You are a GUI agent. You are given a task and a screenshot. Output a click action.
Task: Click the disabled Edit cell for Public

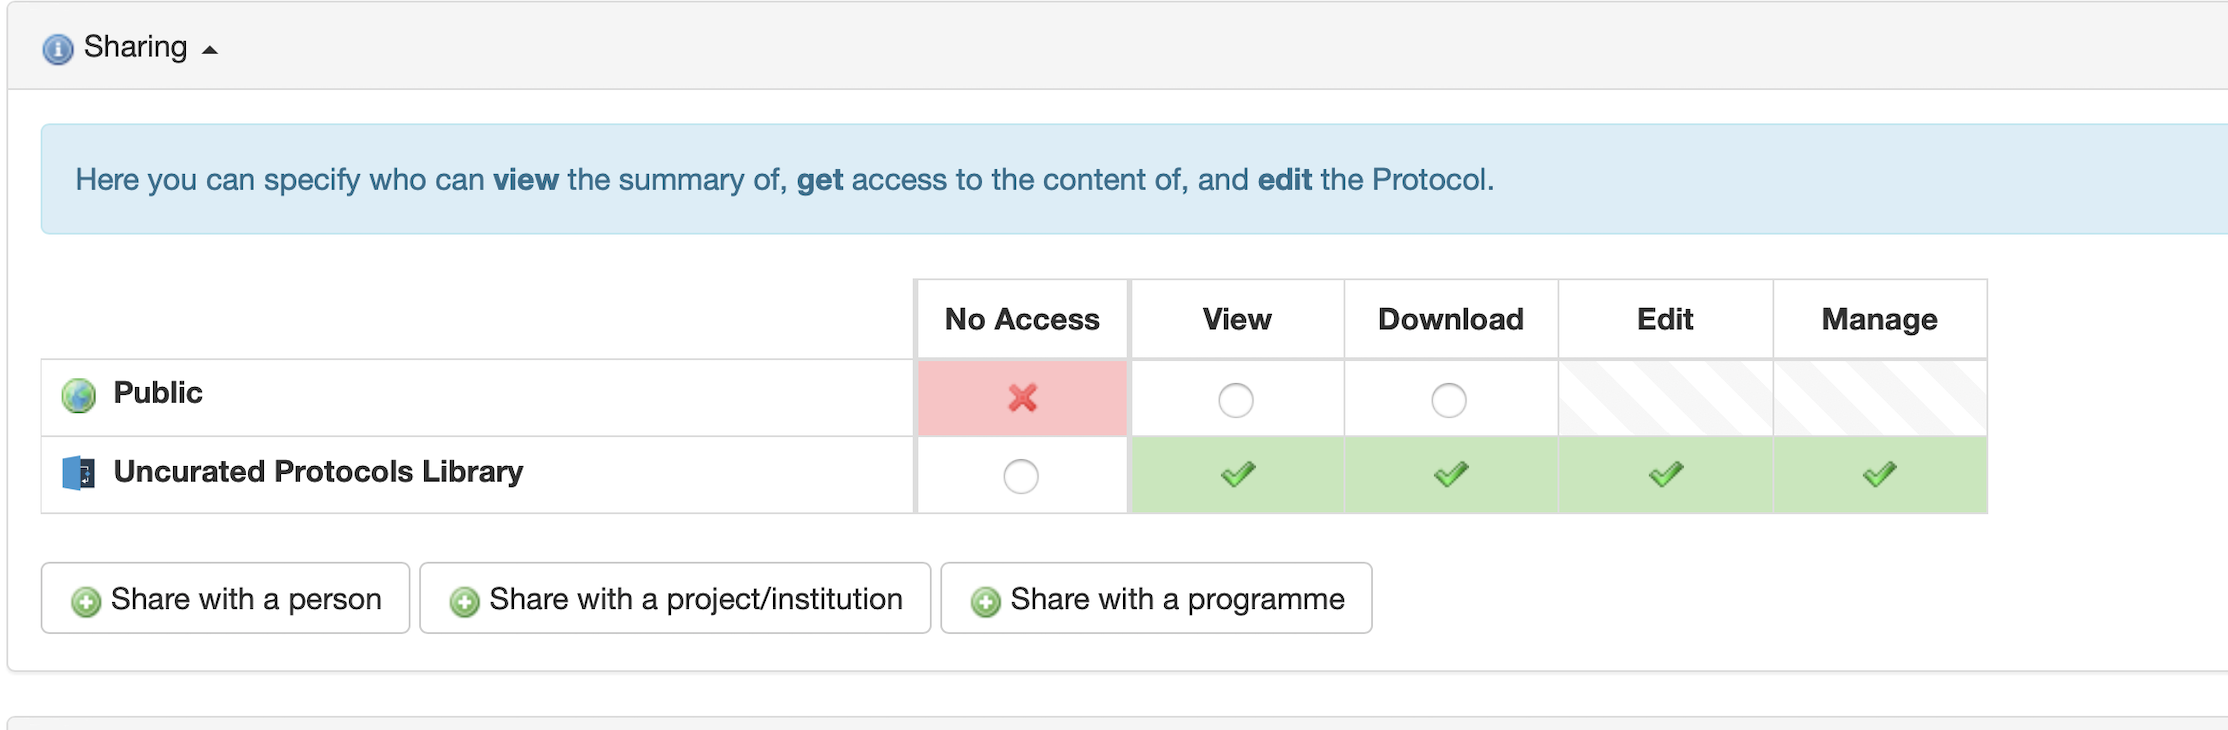point(1666,398)
